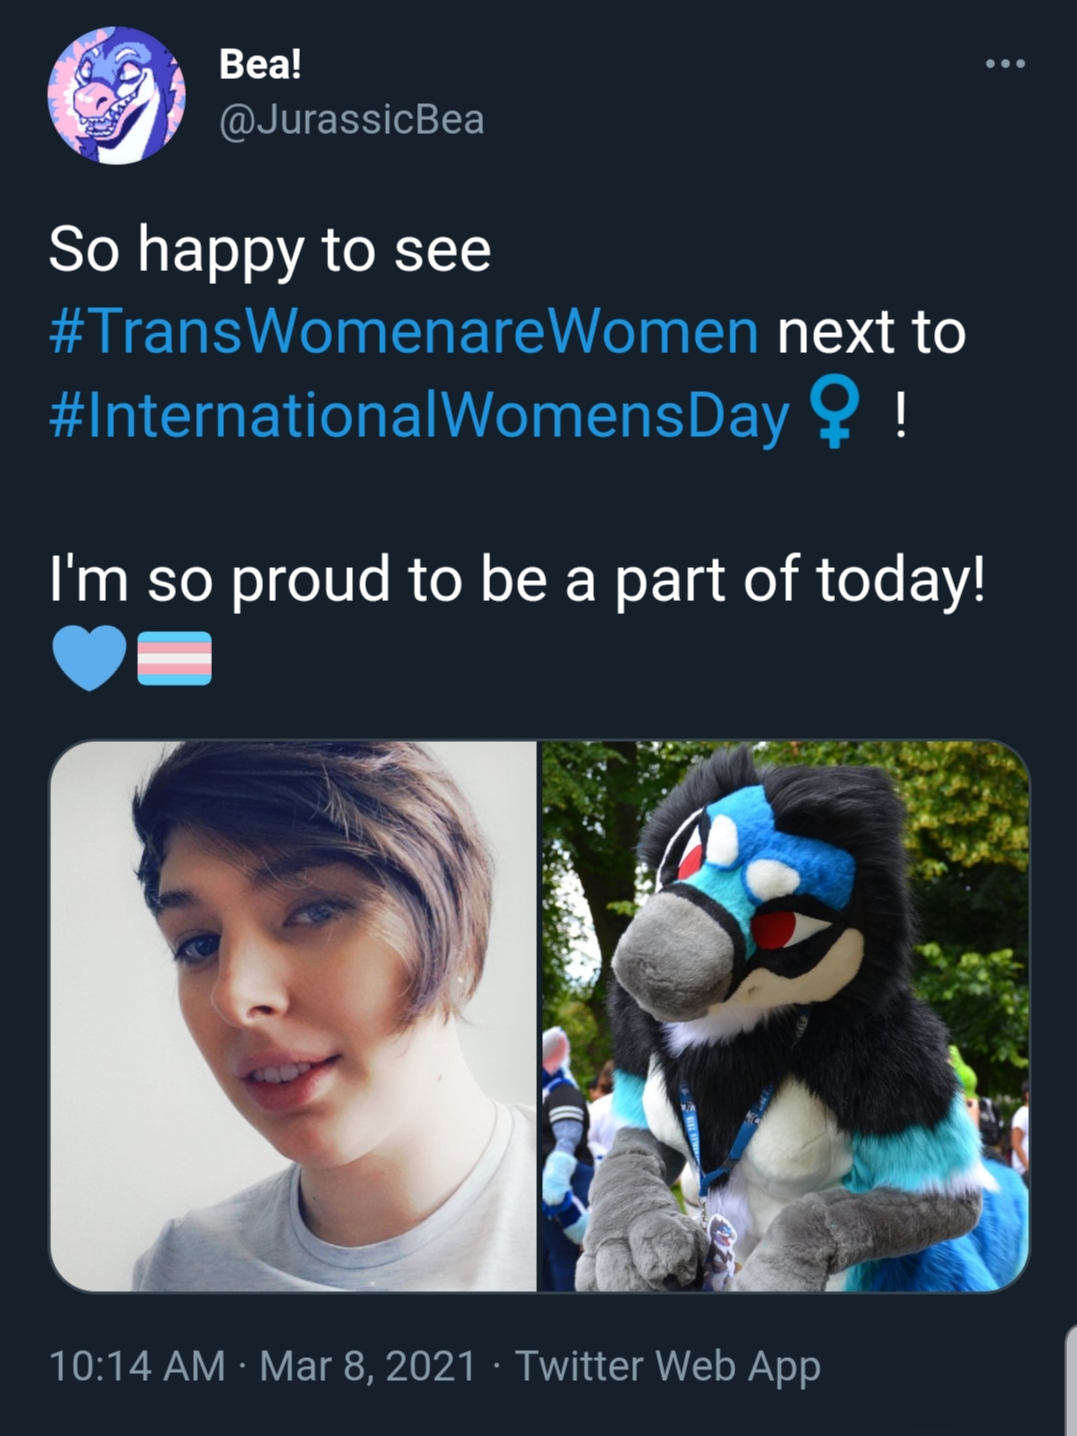
Task: Open the @JurassicBea handle link
Action: pos(351,120)
